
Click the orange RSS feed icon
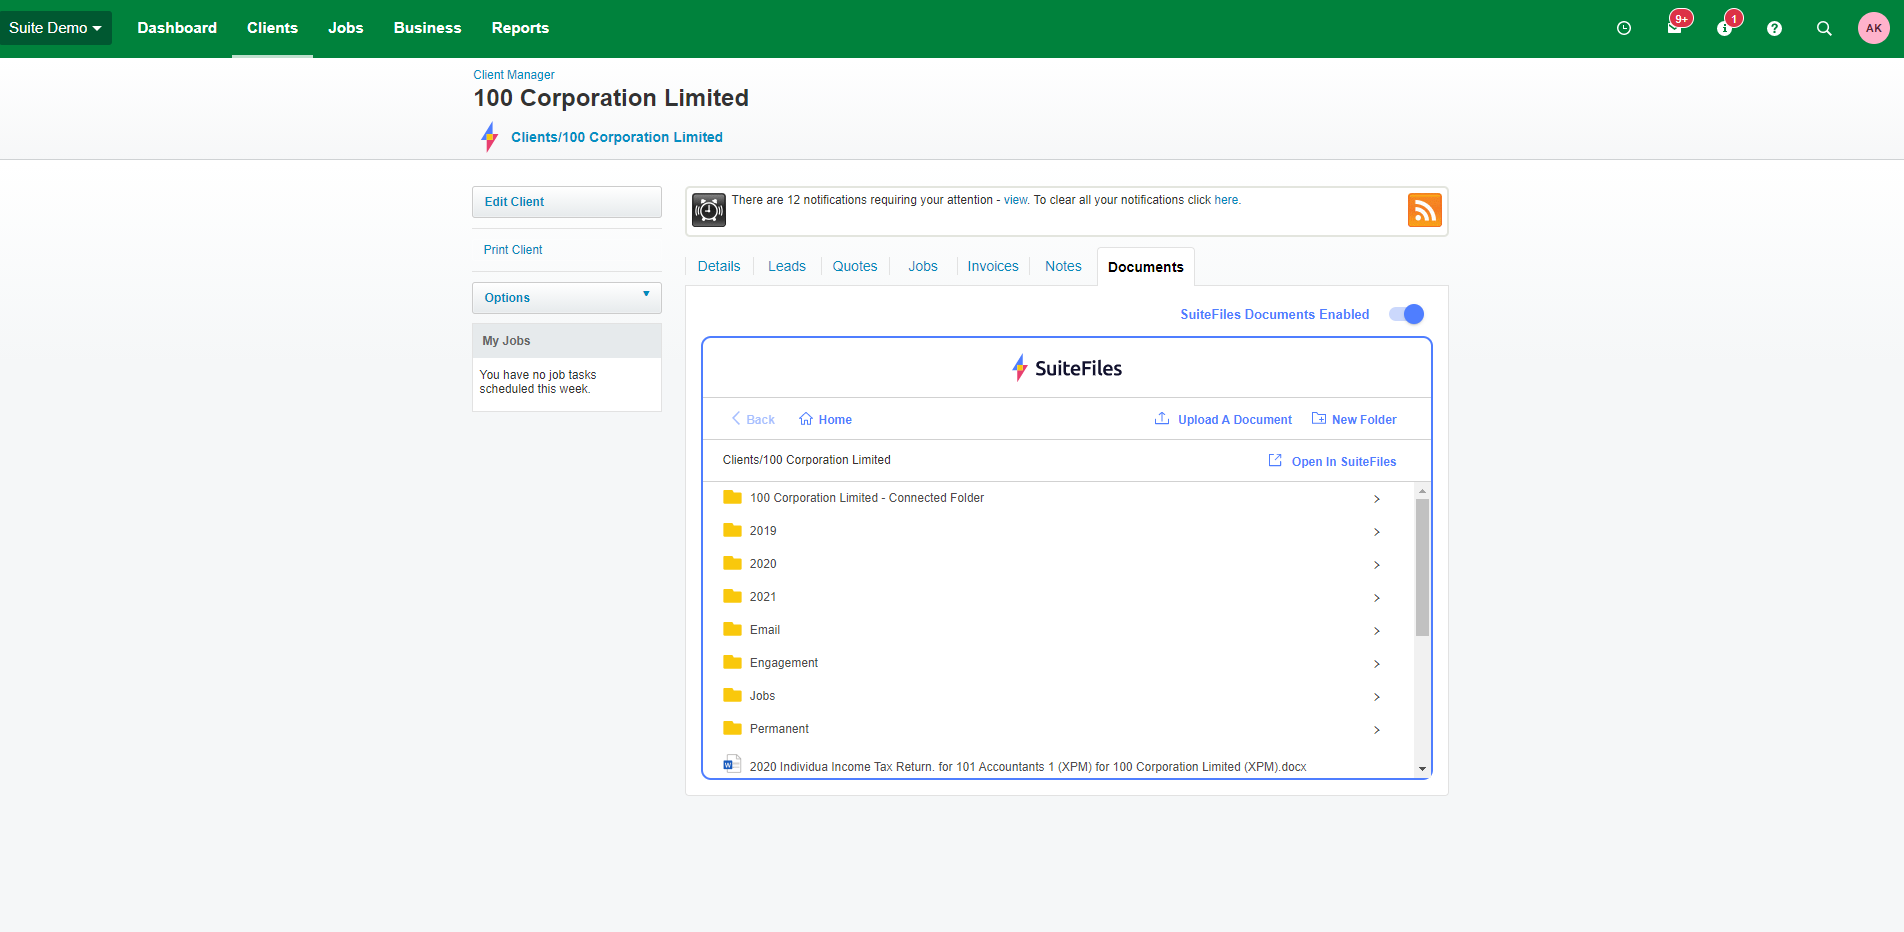(x=1424, y=210)
